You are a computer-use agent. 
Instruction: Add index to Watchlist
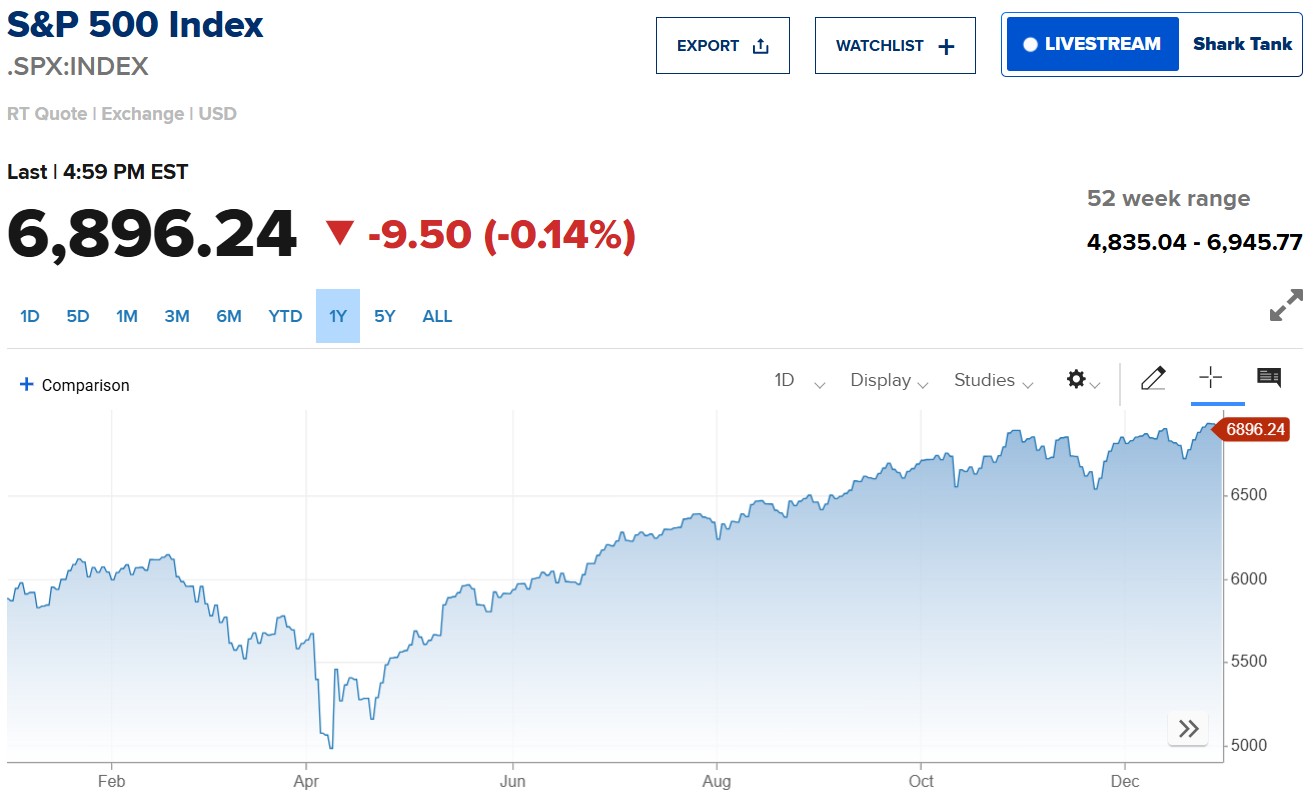[894, 46]
